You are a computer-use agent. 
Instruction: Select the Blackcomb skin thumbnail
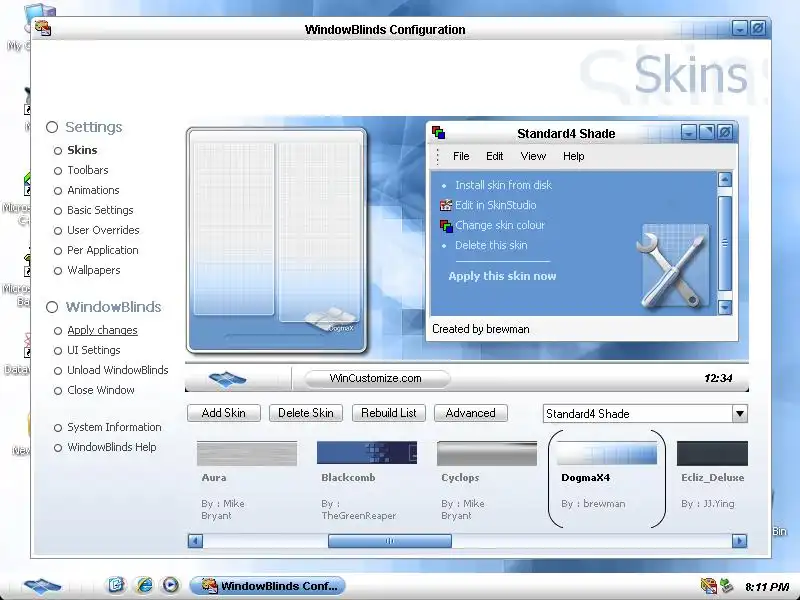[x=367, y=453]
